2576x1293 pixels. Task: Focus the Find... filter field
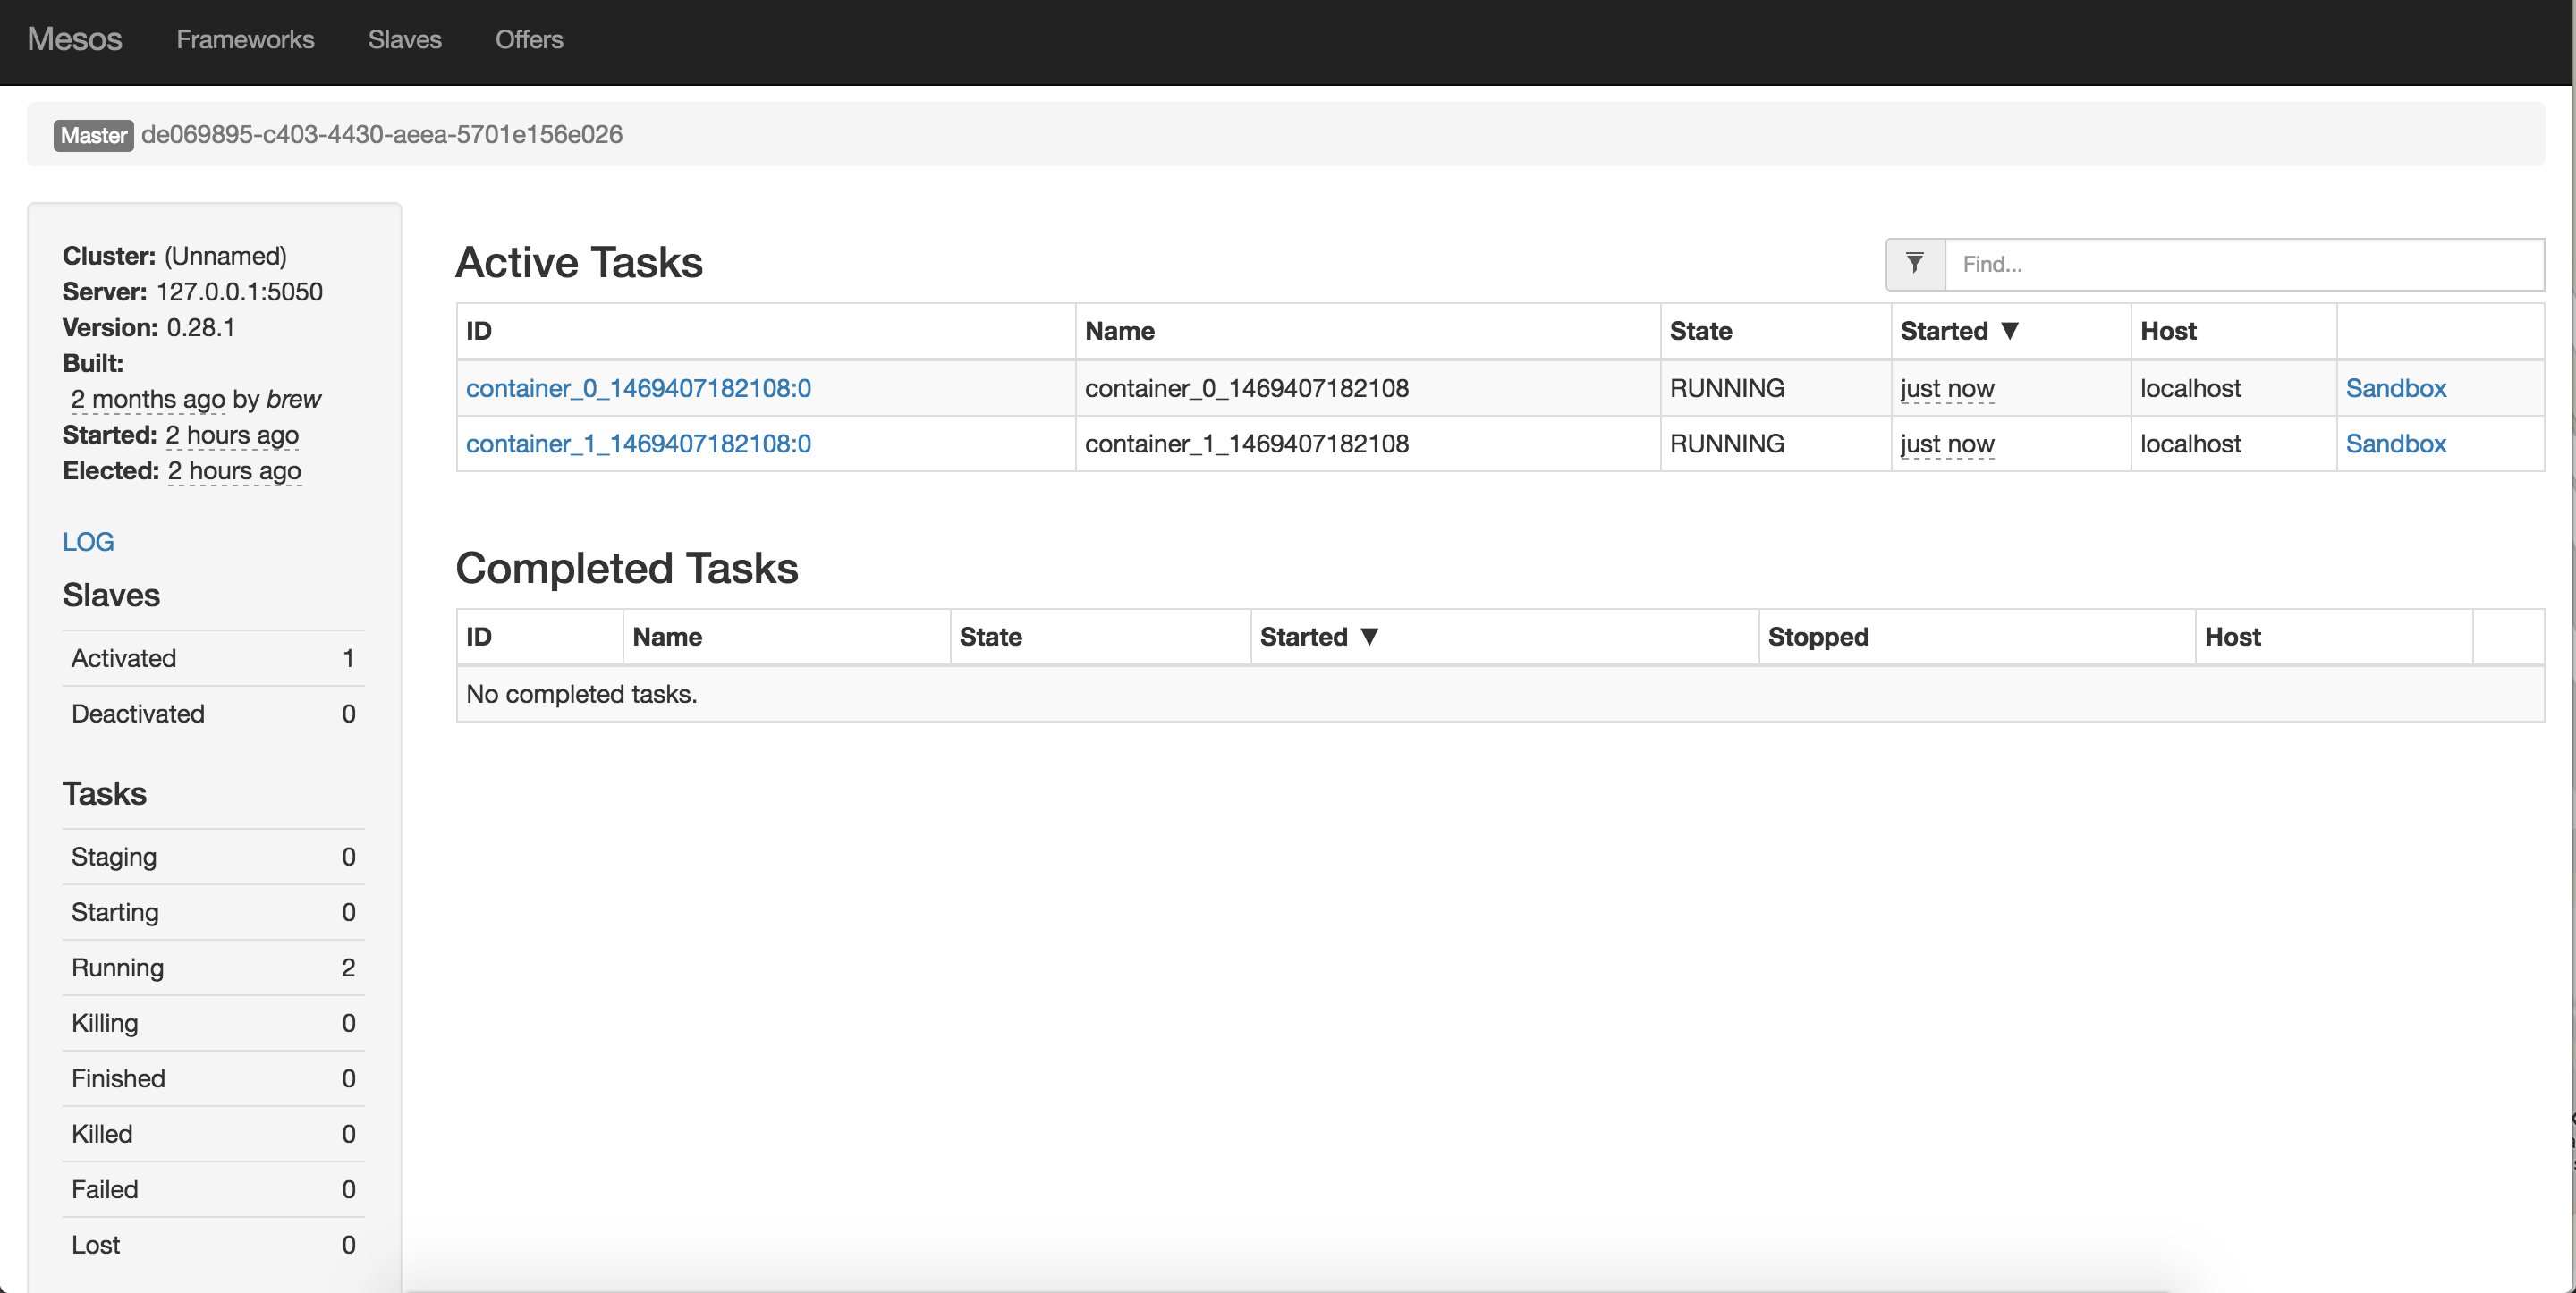(x=2244, y=264)
